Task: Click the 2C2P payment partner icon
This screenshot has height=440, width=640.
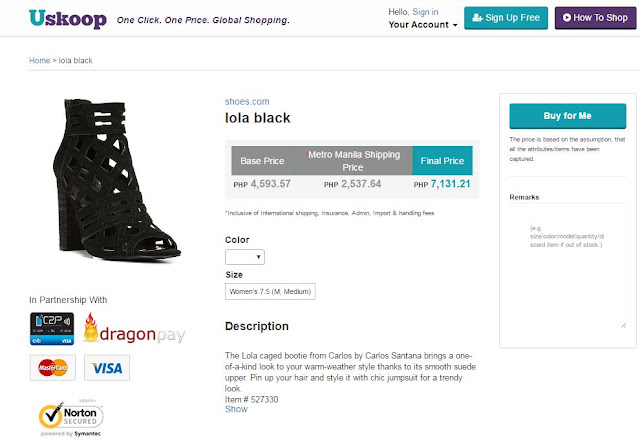Action: [52, 329]
